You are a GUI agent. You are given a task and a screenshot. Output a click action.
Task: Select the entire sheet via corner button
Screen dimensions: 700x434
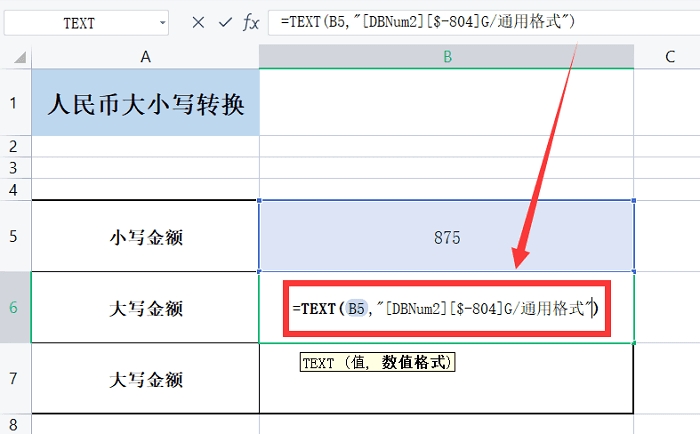click(x=15, y=58)
